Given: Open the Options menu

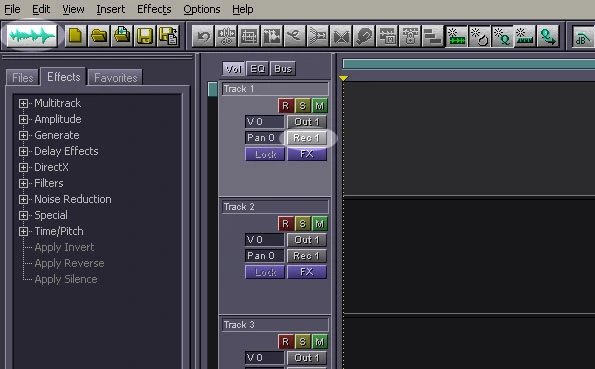Looking at the screenshot, I should pyautogui.click(x=202, y=9).
